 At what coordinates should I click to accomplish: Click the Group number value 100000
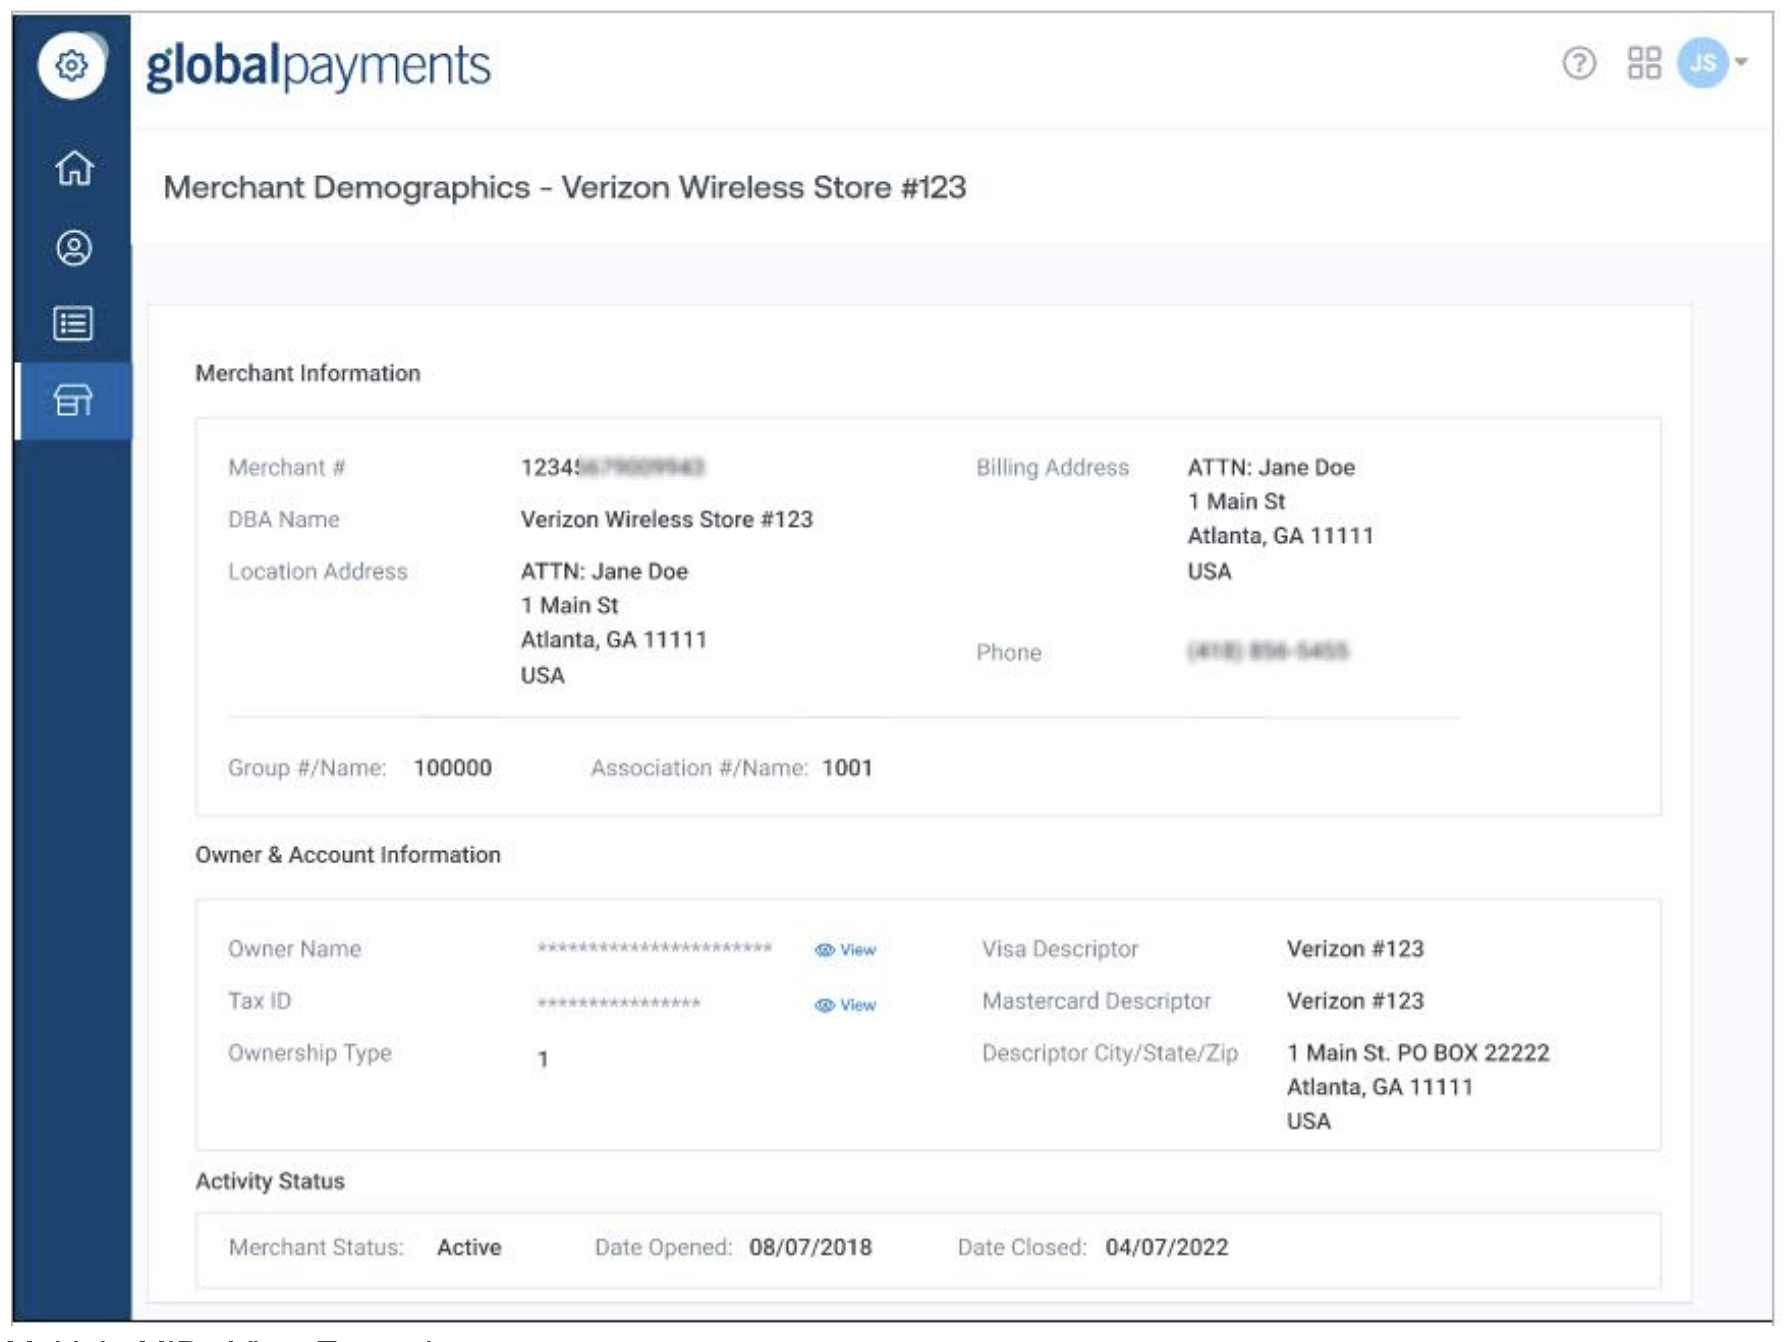452,768
